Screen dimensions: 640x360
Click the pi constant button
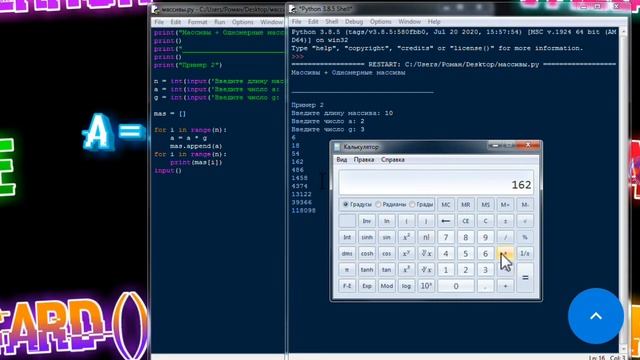click(347, 269)
